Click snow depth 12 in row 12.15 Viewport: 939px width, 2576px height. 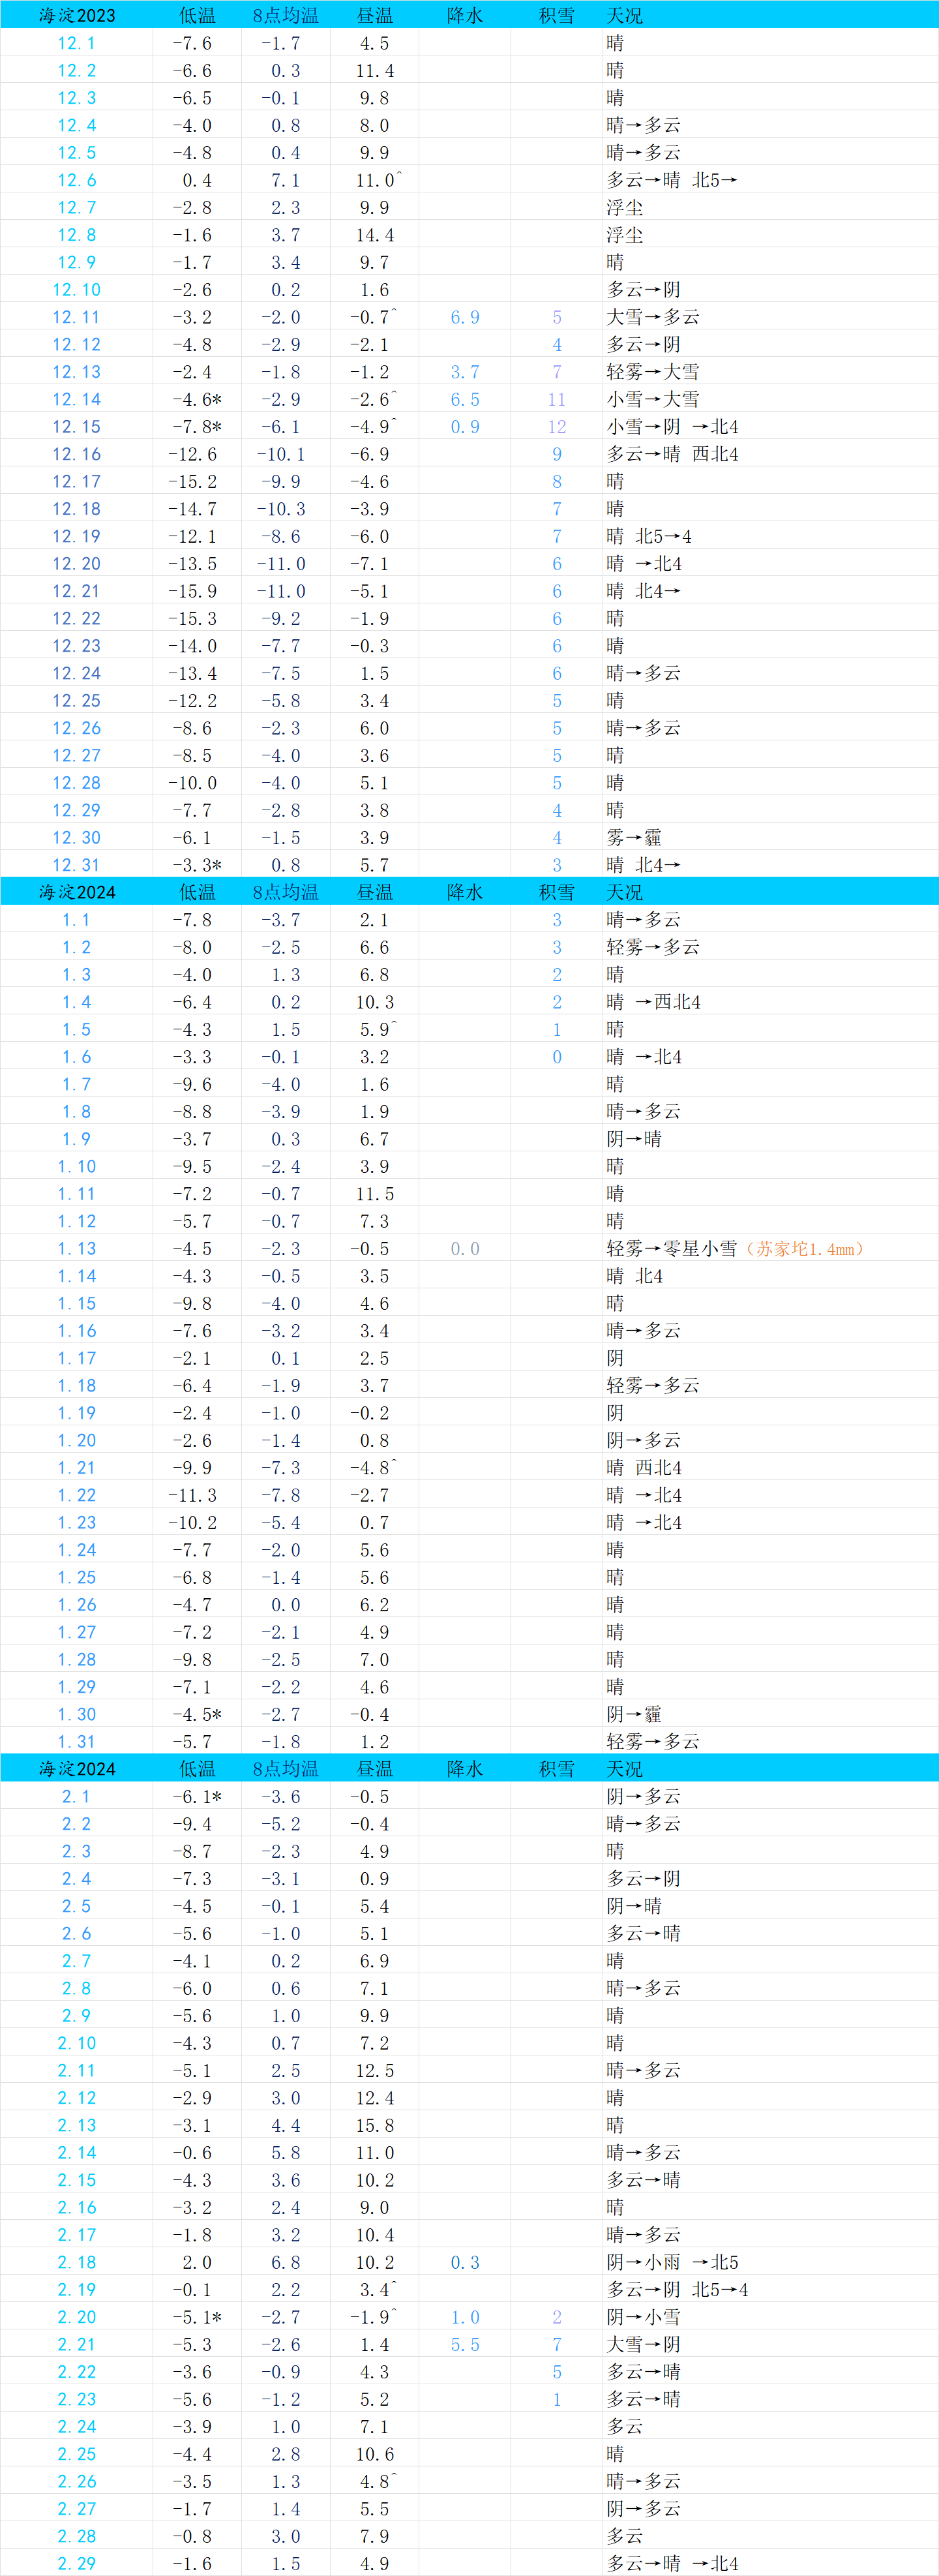coord(557,427)
